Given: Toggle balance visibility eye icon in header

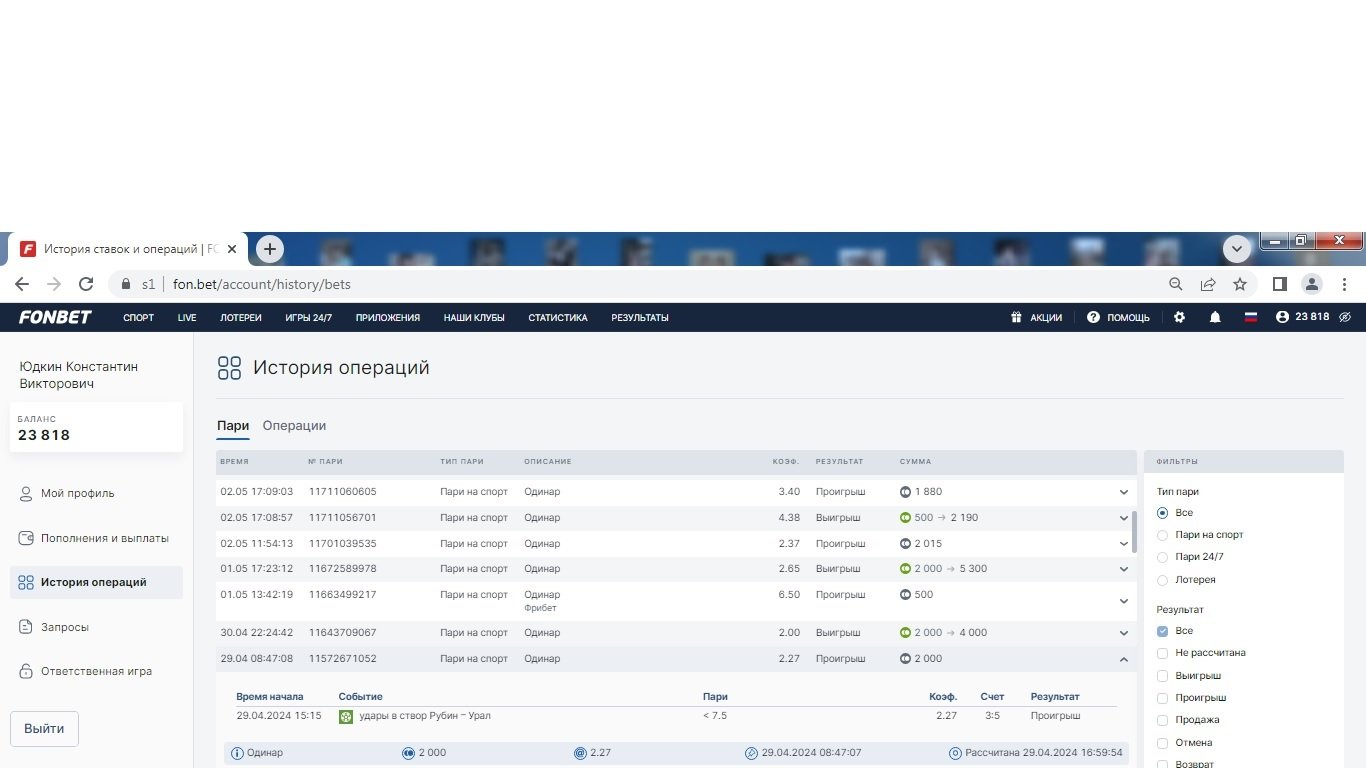Looking at the screenshot, I should coord(1345,317).
